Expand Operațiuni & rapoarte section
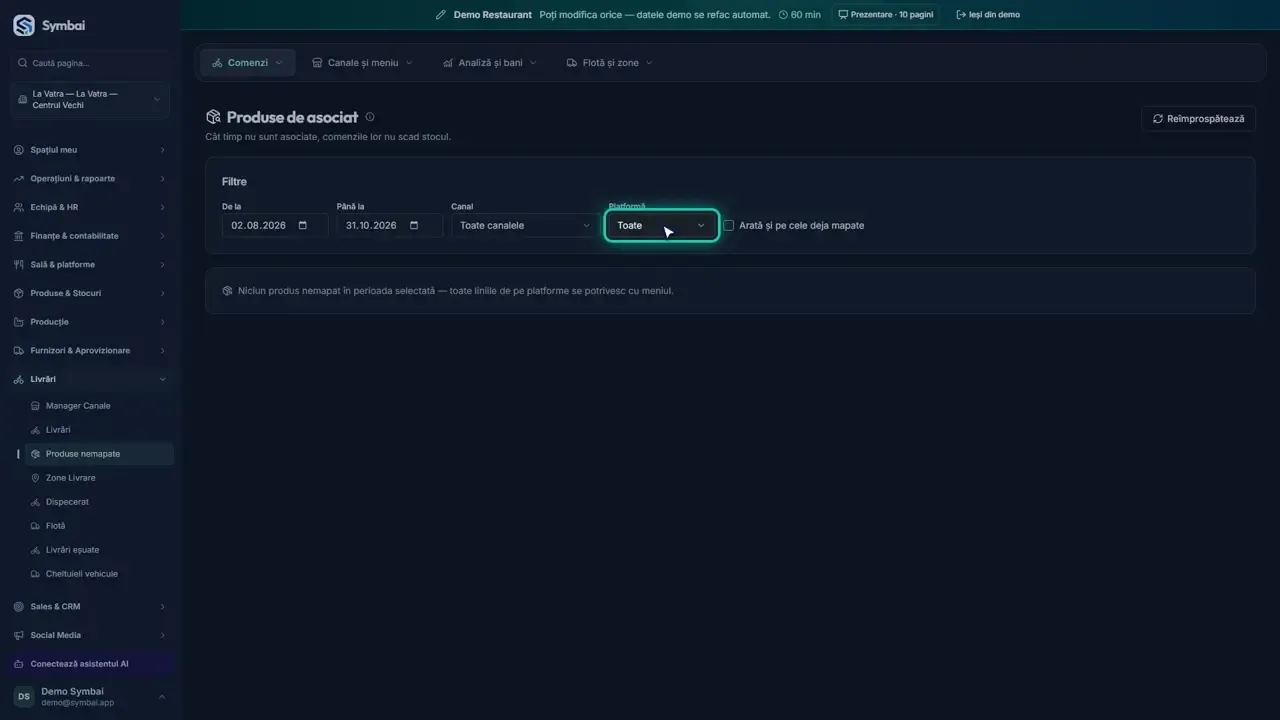This screenshot has height=720, width=1280. click(90, 179)
